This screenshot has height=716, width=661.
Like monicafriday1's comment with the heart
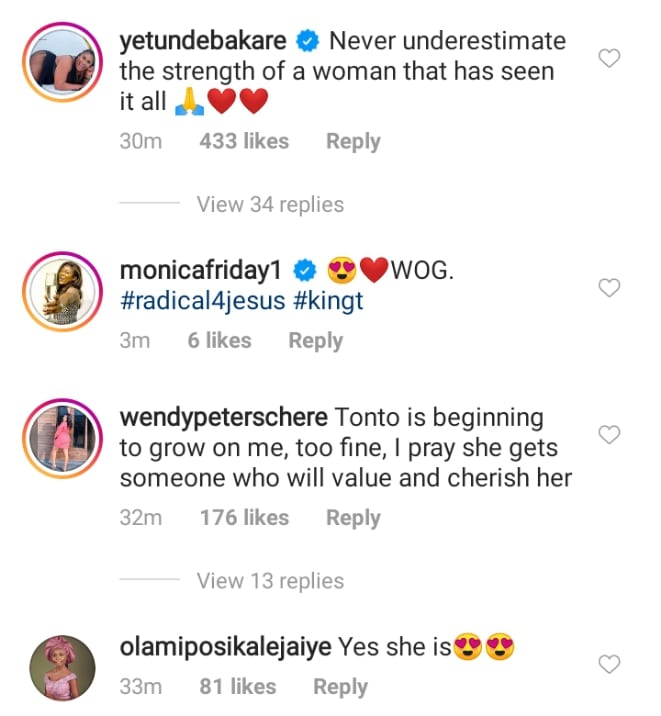click(608, 288)
